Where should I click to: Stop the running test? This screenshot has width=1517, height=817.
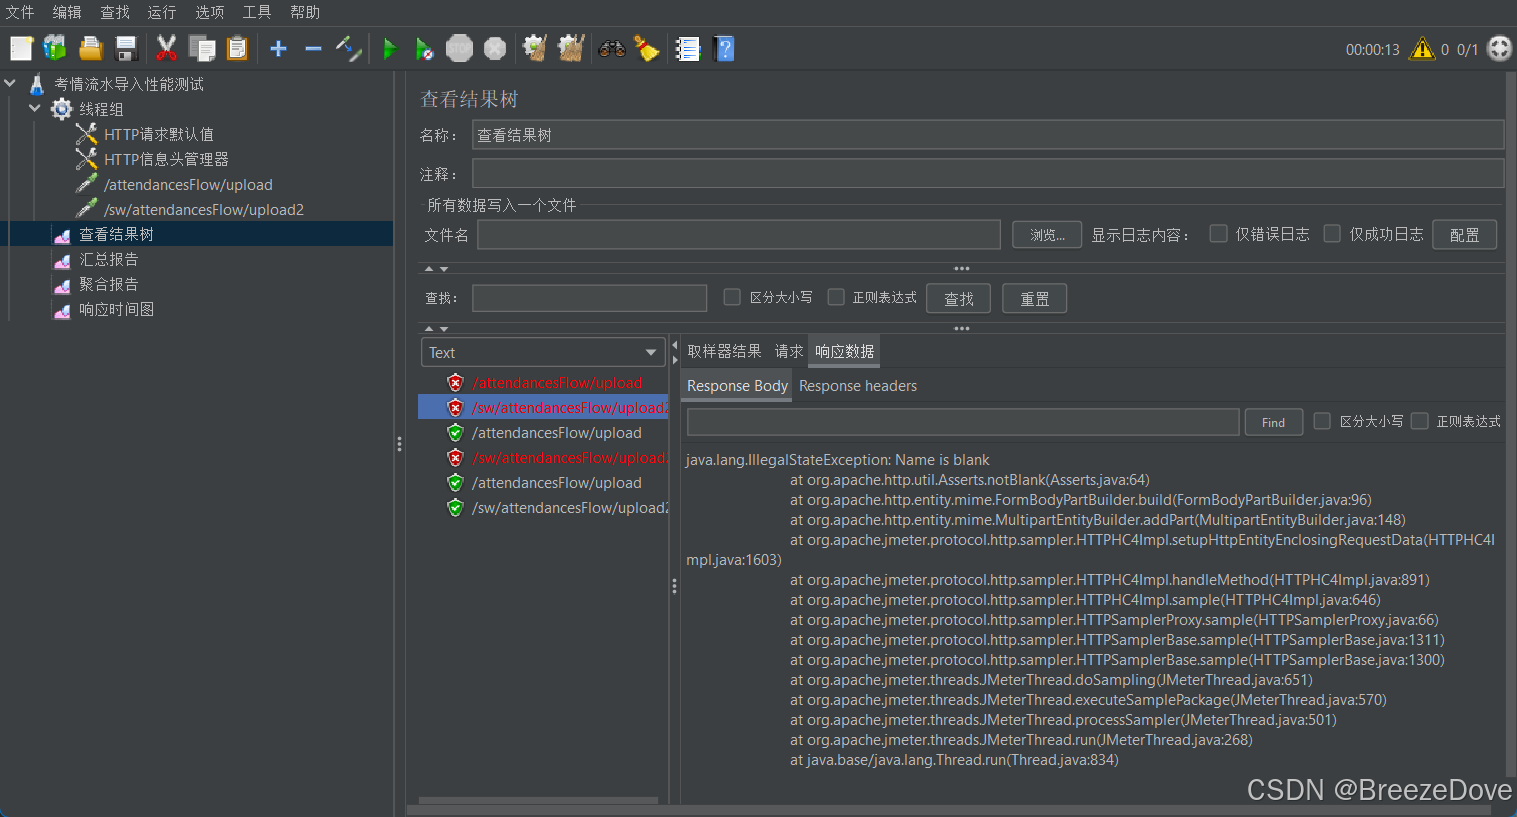click(x=459, y=48)
